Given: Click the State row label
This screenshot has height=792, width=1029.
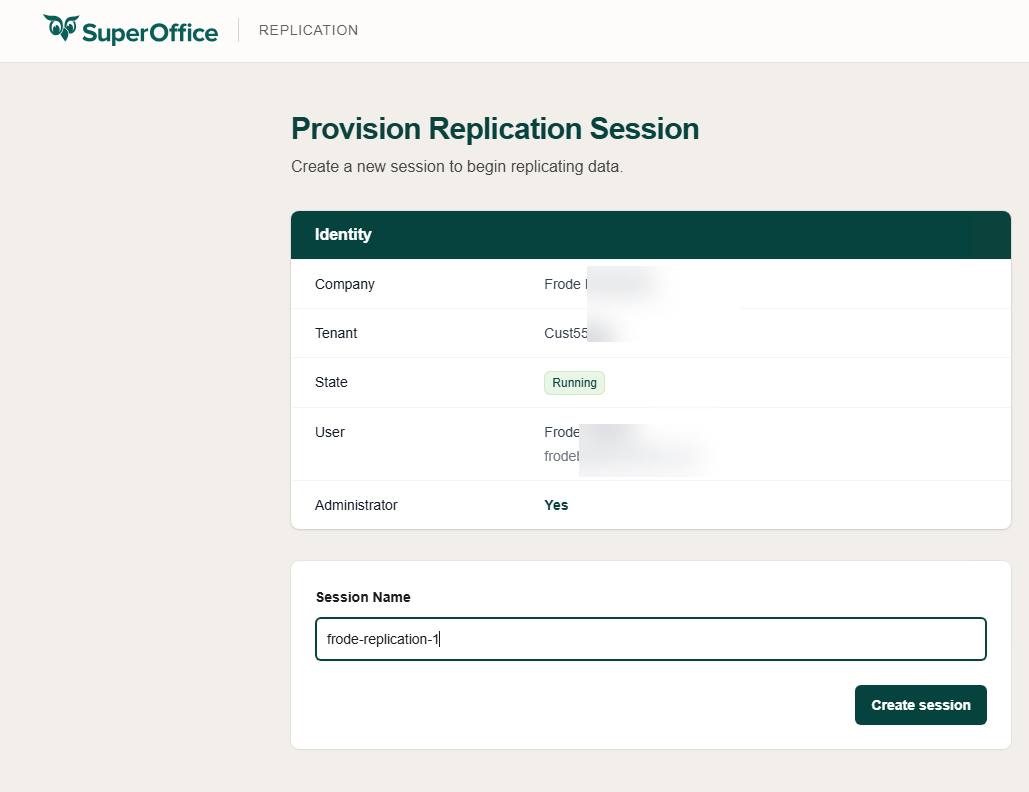Looking at the screenshot, I should click(331, 382).
